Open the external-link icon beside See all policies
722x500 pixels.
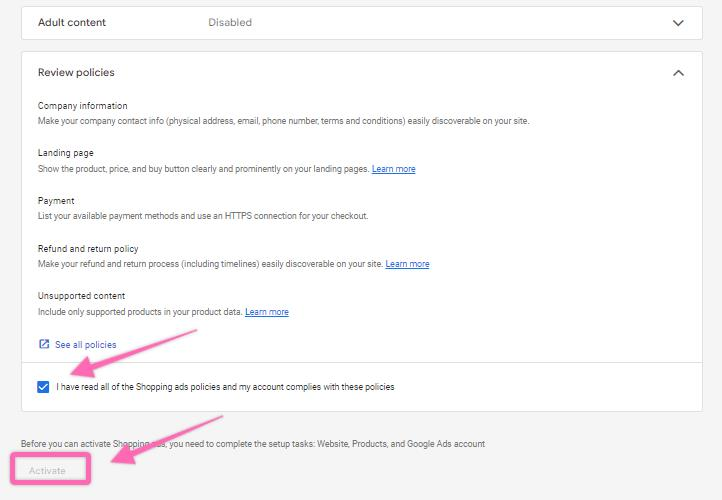44,345
